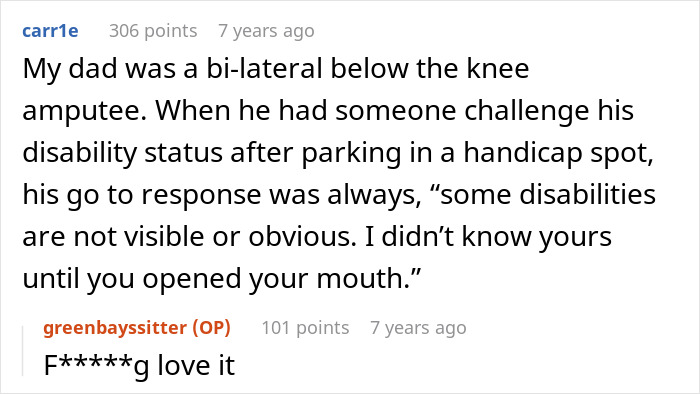Open the timestamp link on greenbayssitter's reply
Viewport: 700px width, 394px height.
click(418, 328)
